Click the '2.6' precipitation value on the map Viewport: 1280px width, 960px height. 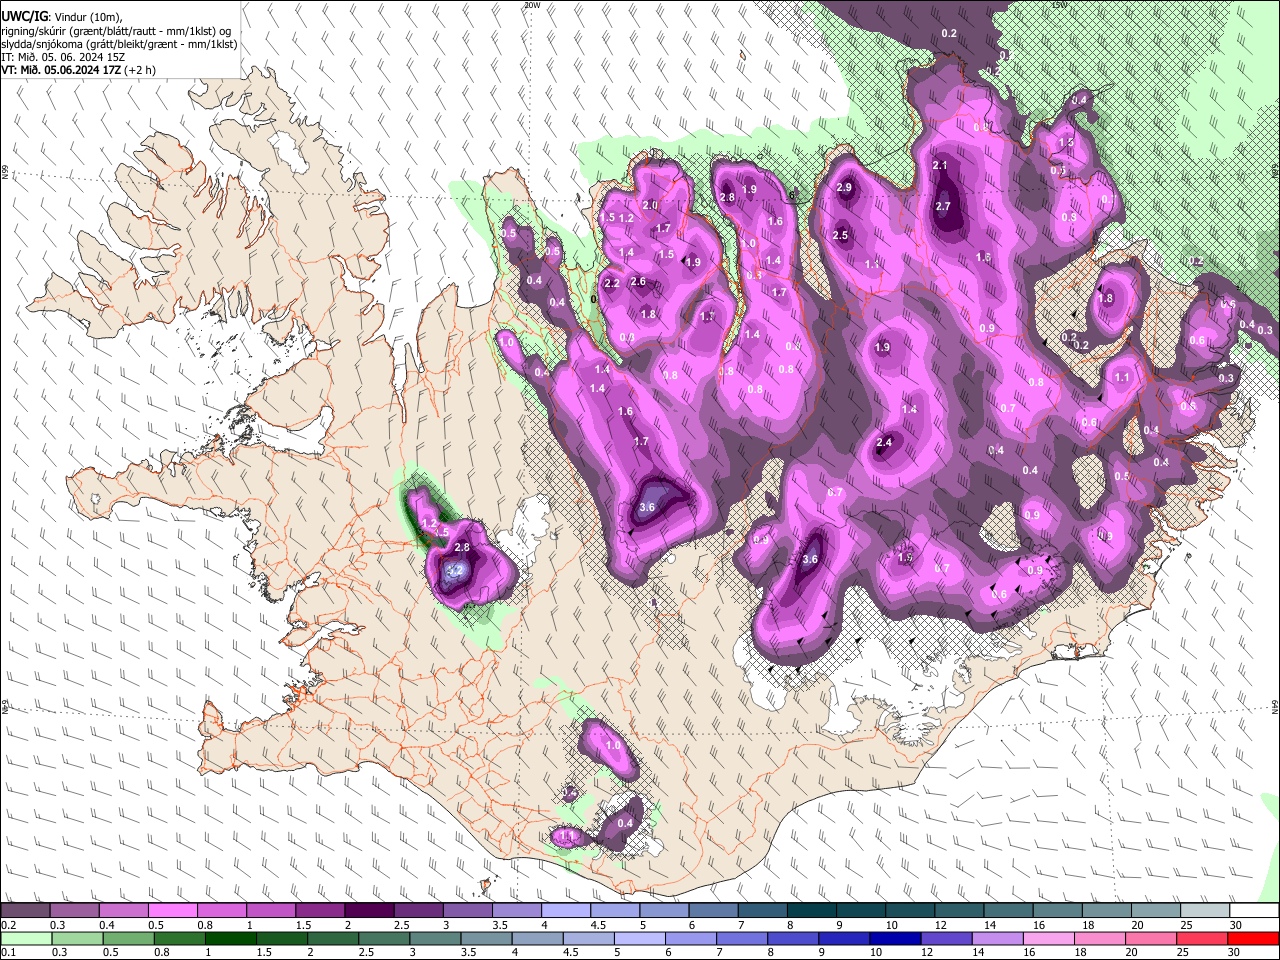click(x=638, y=282)
